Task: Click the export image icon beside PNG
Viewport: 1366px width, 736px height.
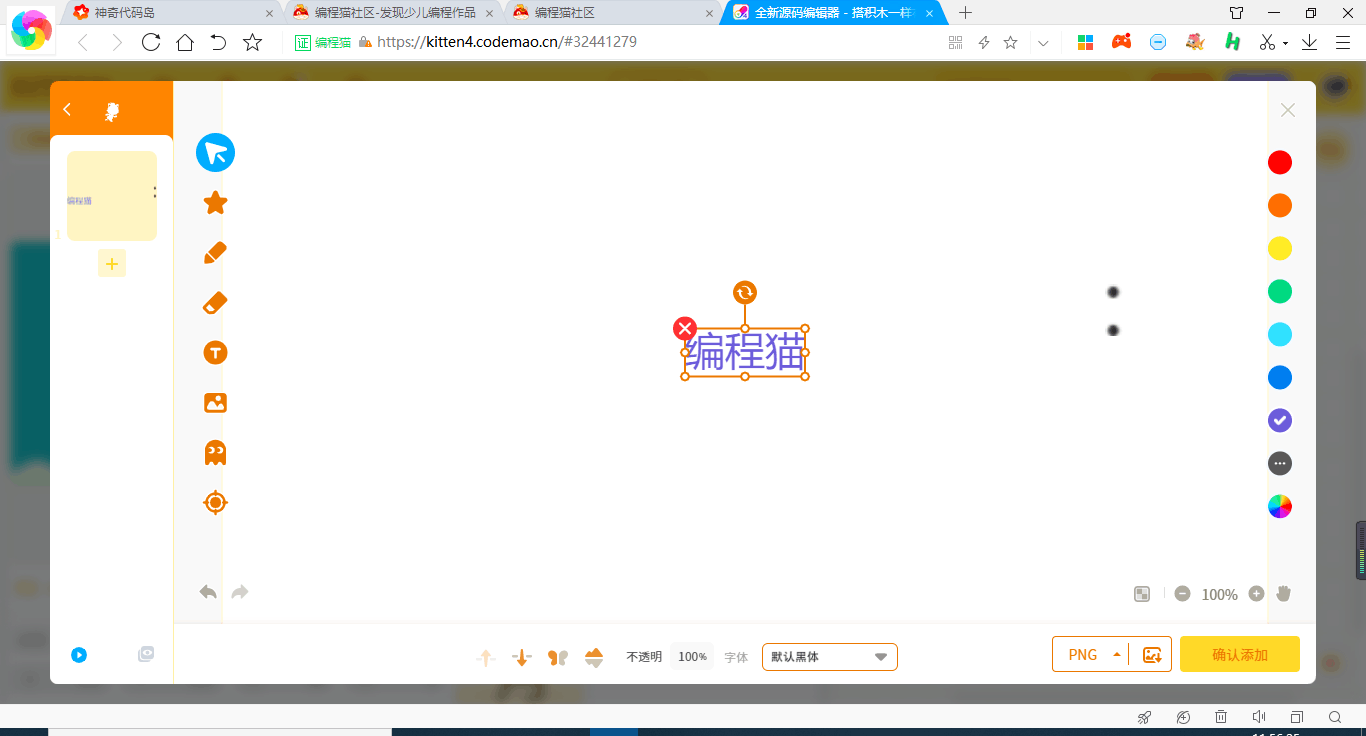Action: coord(1152,655)
